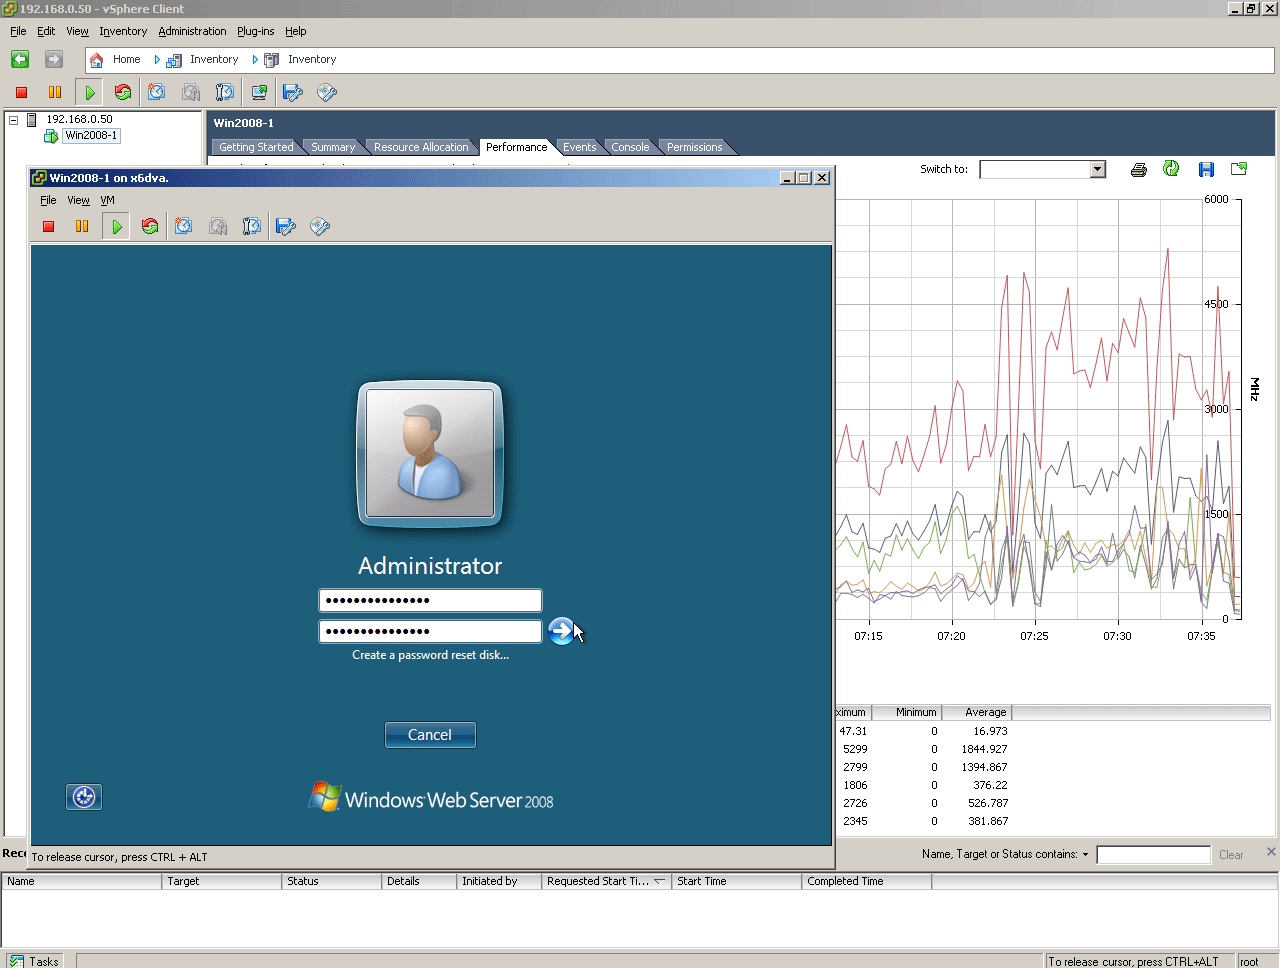Open the arrow between the two Inventory breadcrumbs
The height and width of the screenshot is (968, 1280).
click(x=255, y=60)
